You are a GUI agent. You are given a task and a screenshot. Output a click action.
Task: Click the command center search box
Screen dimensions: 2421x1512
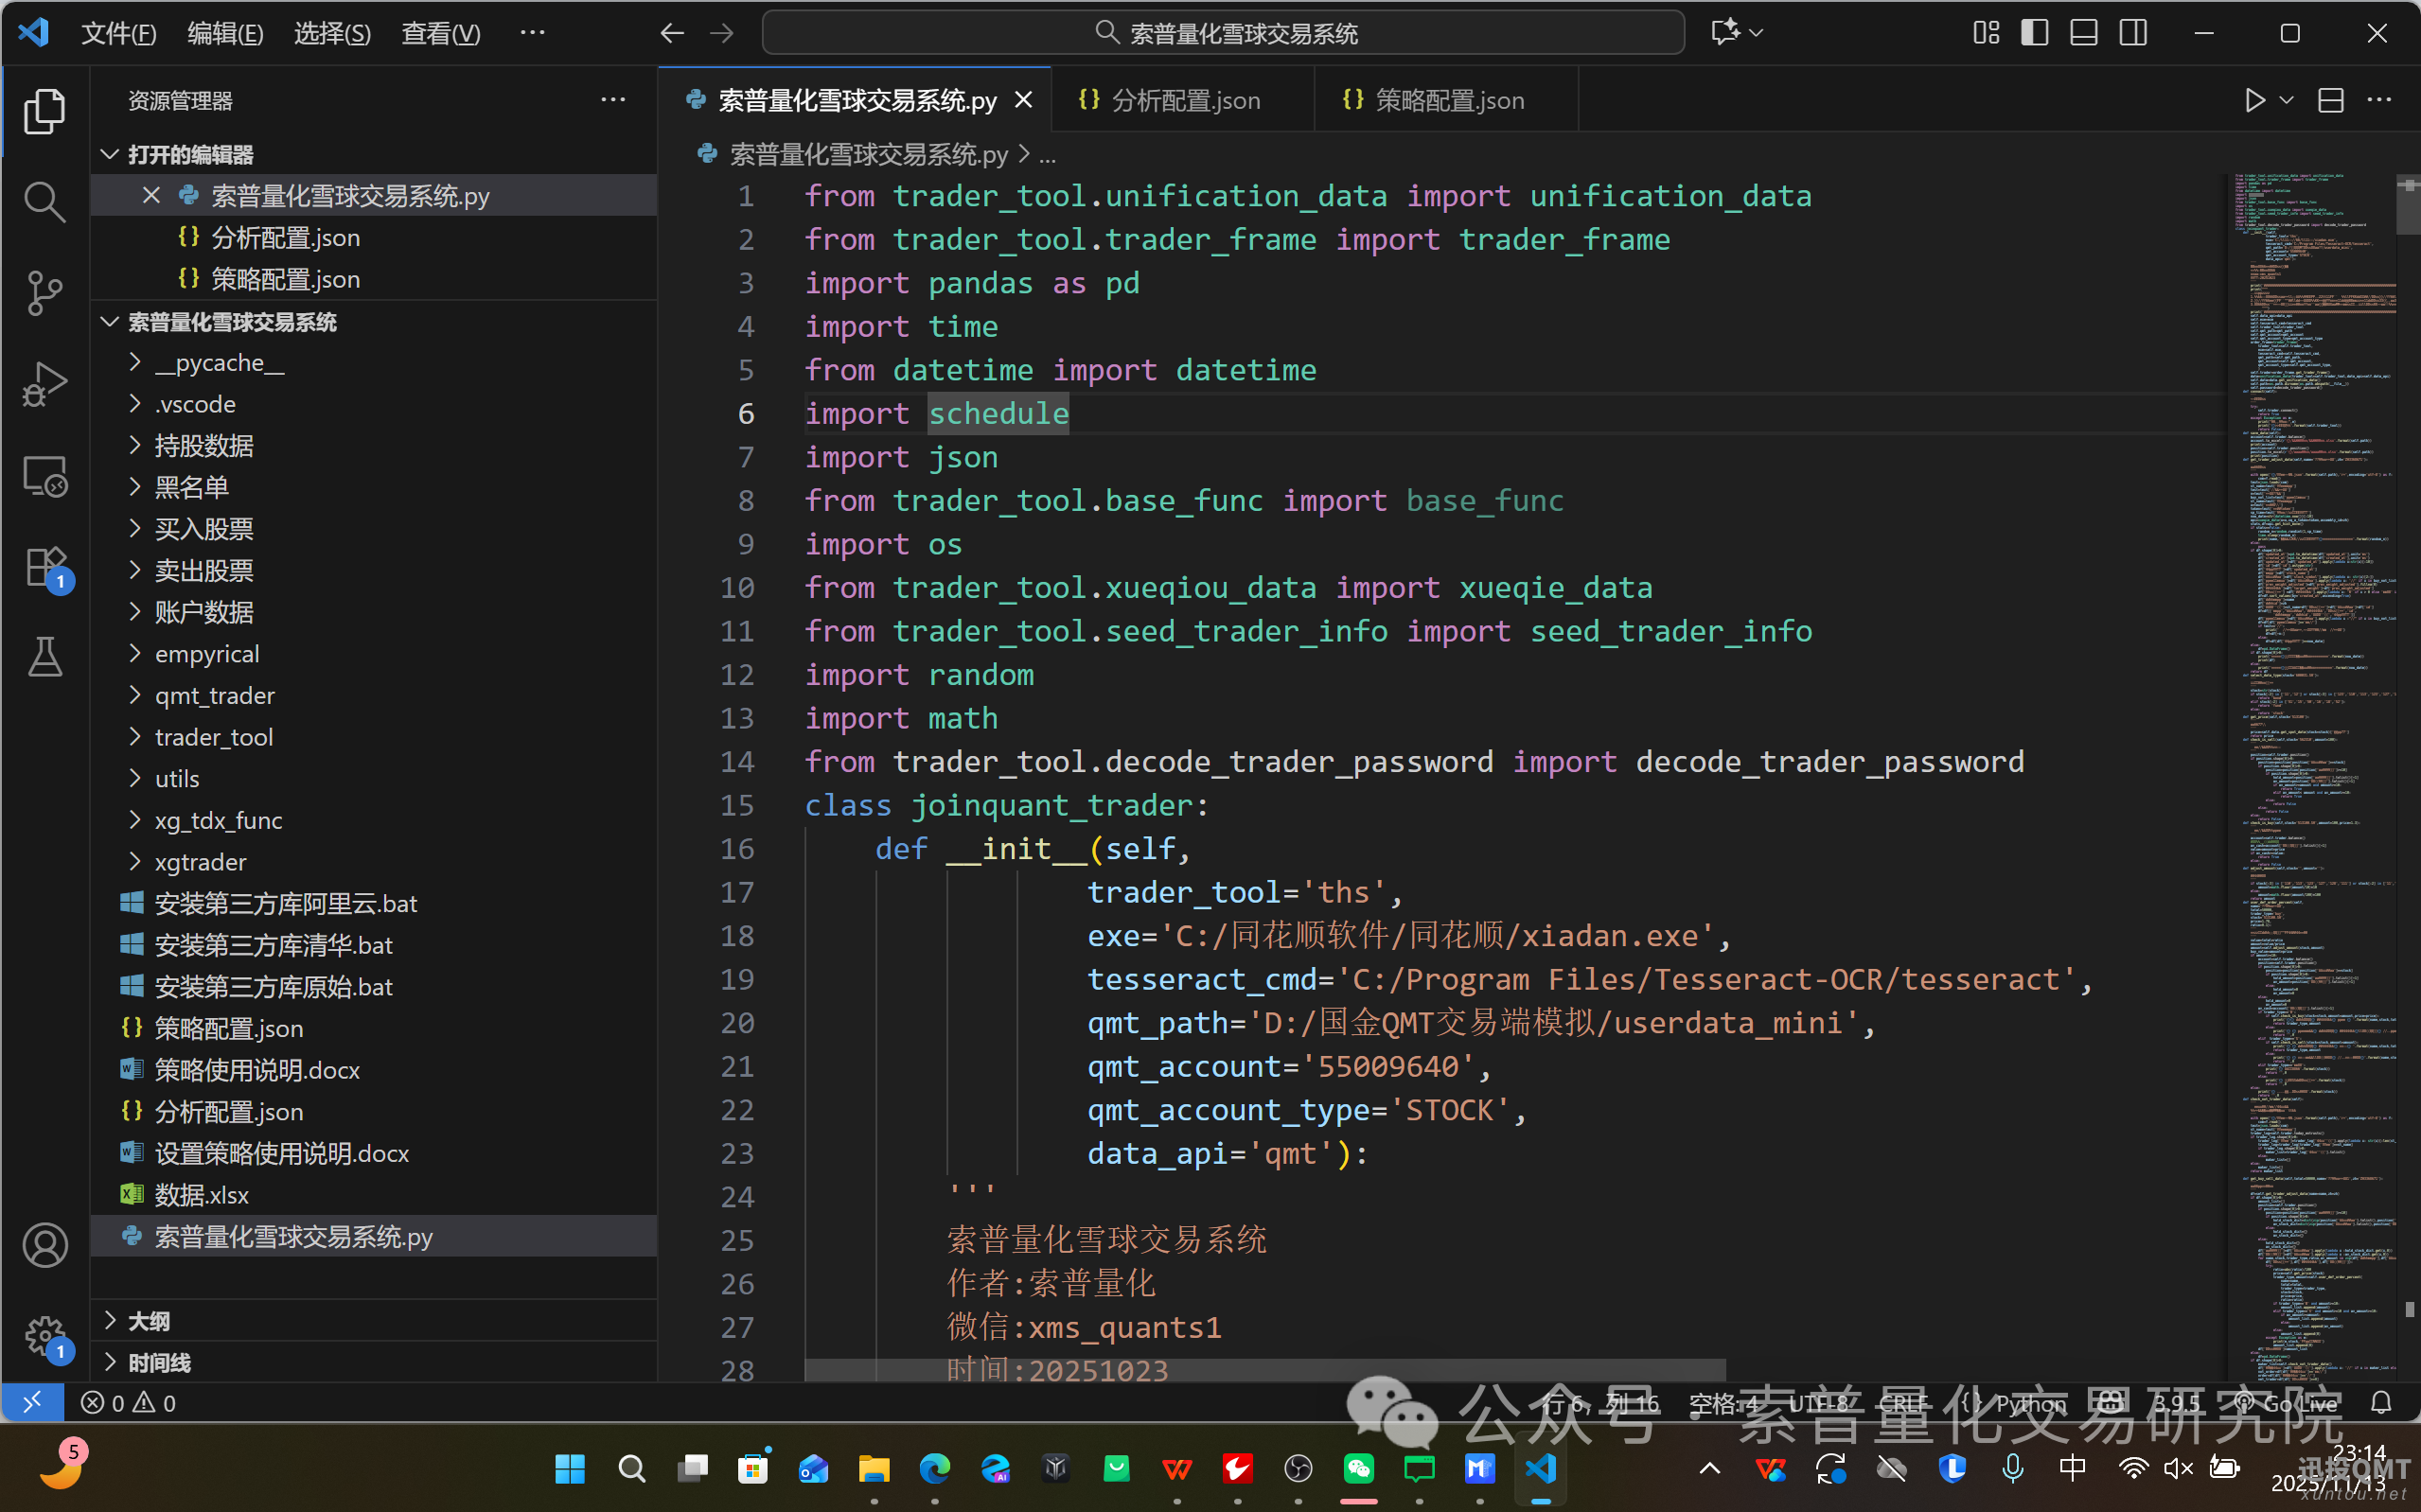point(1223,33)
